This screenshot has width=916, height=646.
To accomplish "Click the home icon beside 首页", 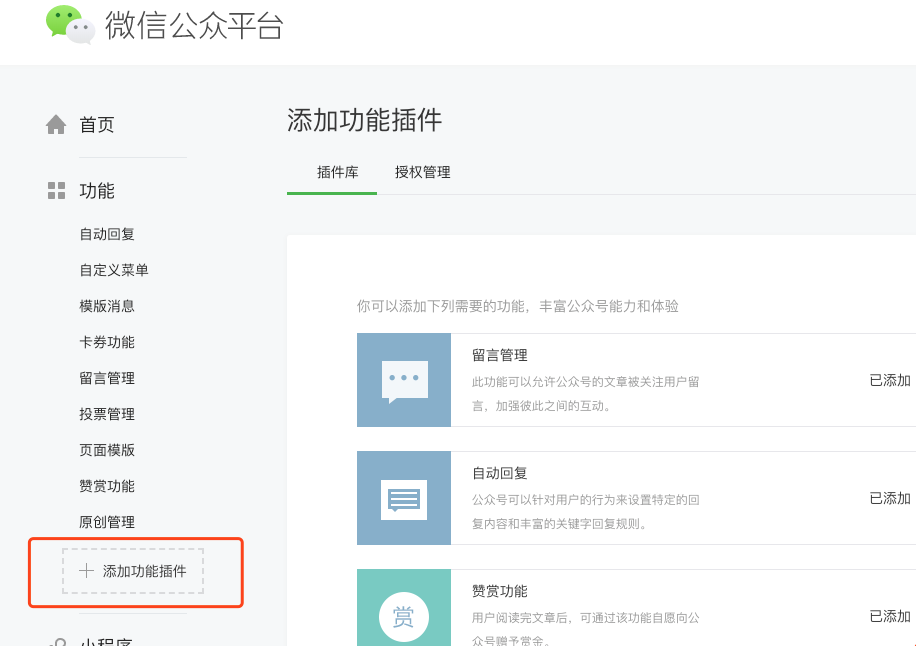I will (56, 124).
